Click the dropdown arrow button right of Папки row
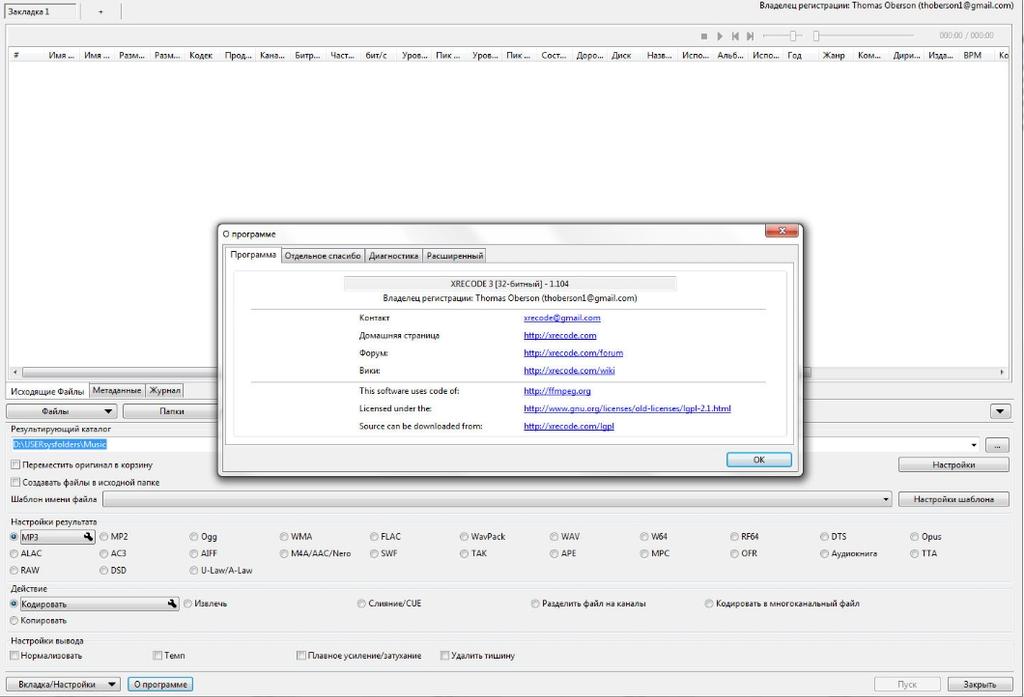The image size is (1024, 697). click(1000, 412)
